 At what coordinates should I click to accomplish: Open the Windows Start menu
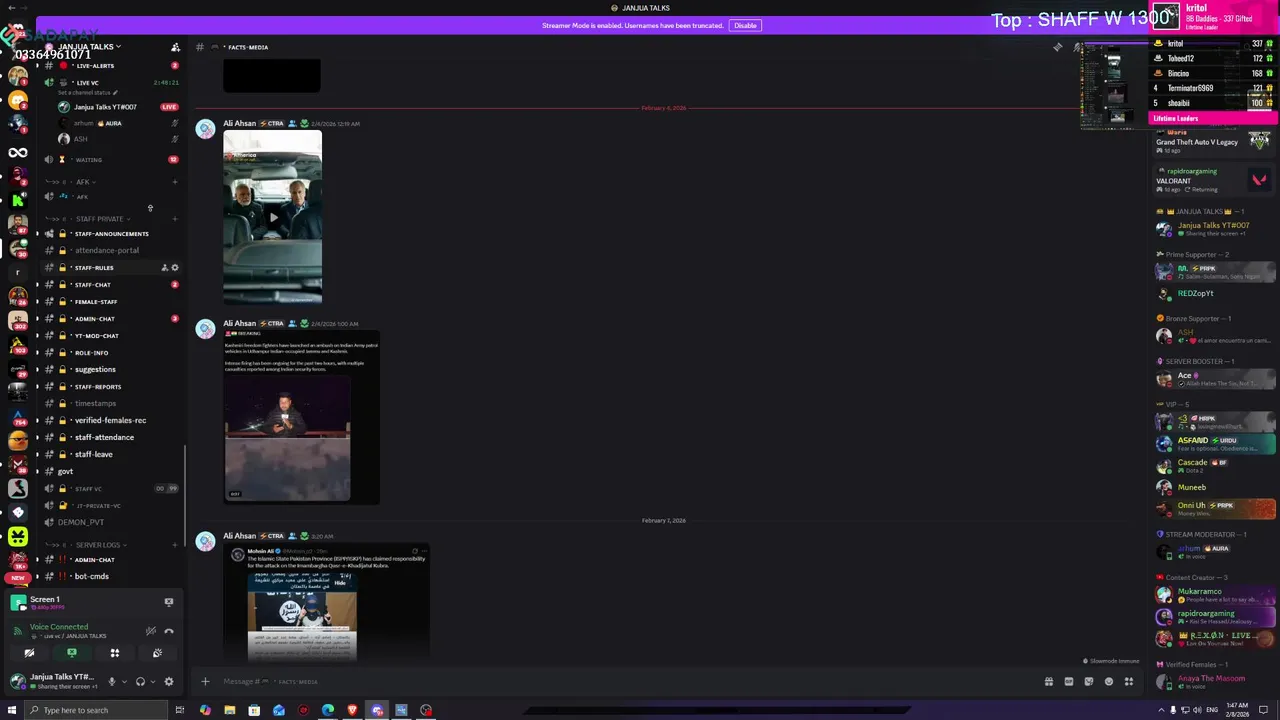click(14, 710)
